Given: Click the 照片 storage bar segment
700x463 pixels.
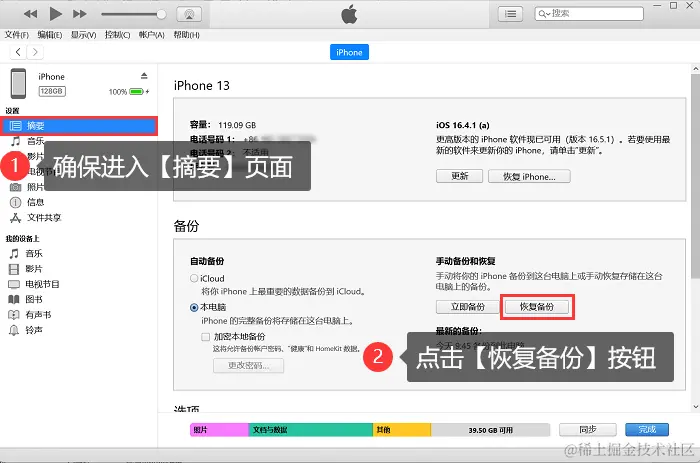Looking at the screenshot, I should click(x=219, y=430).
